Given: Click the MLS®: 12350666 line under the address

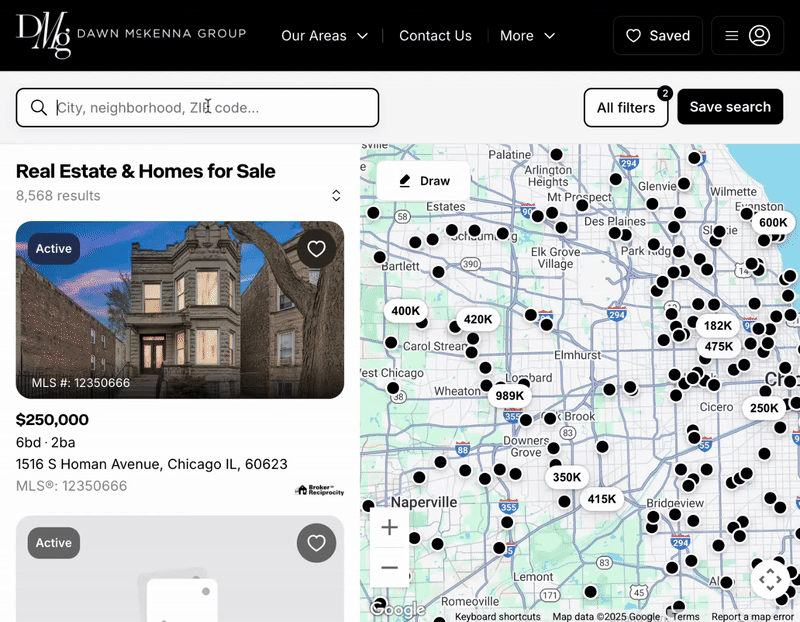Looking at the screenshot, I should [x=71, y=486].
